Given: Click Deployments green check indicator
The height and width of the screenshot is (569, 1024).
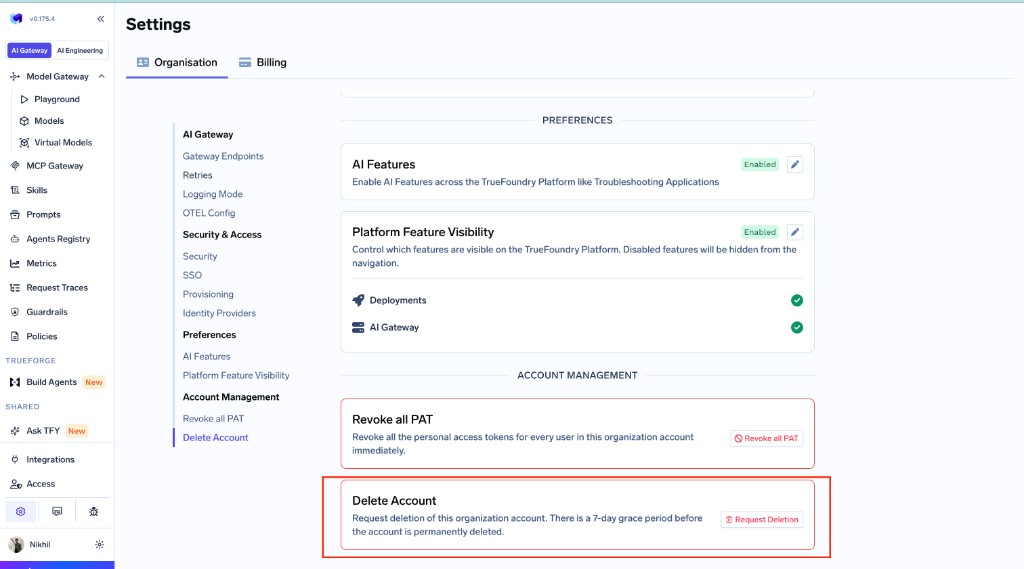Looking at the screenshot, I should pos(797,301).
